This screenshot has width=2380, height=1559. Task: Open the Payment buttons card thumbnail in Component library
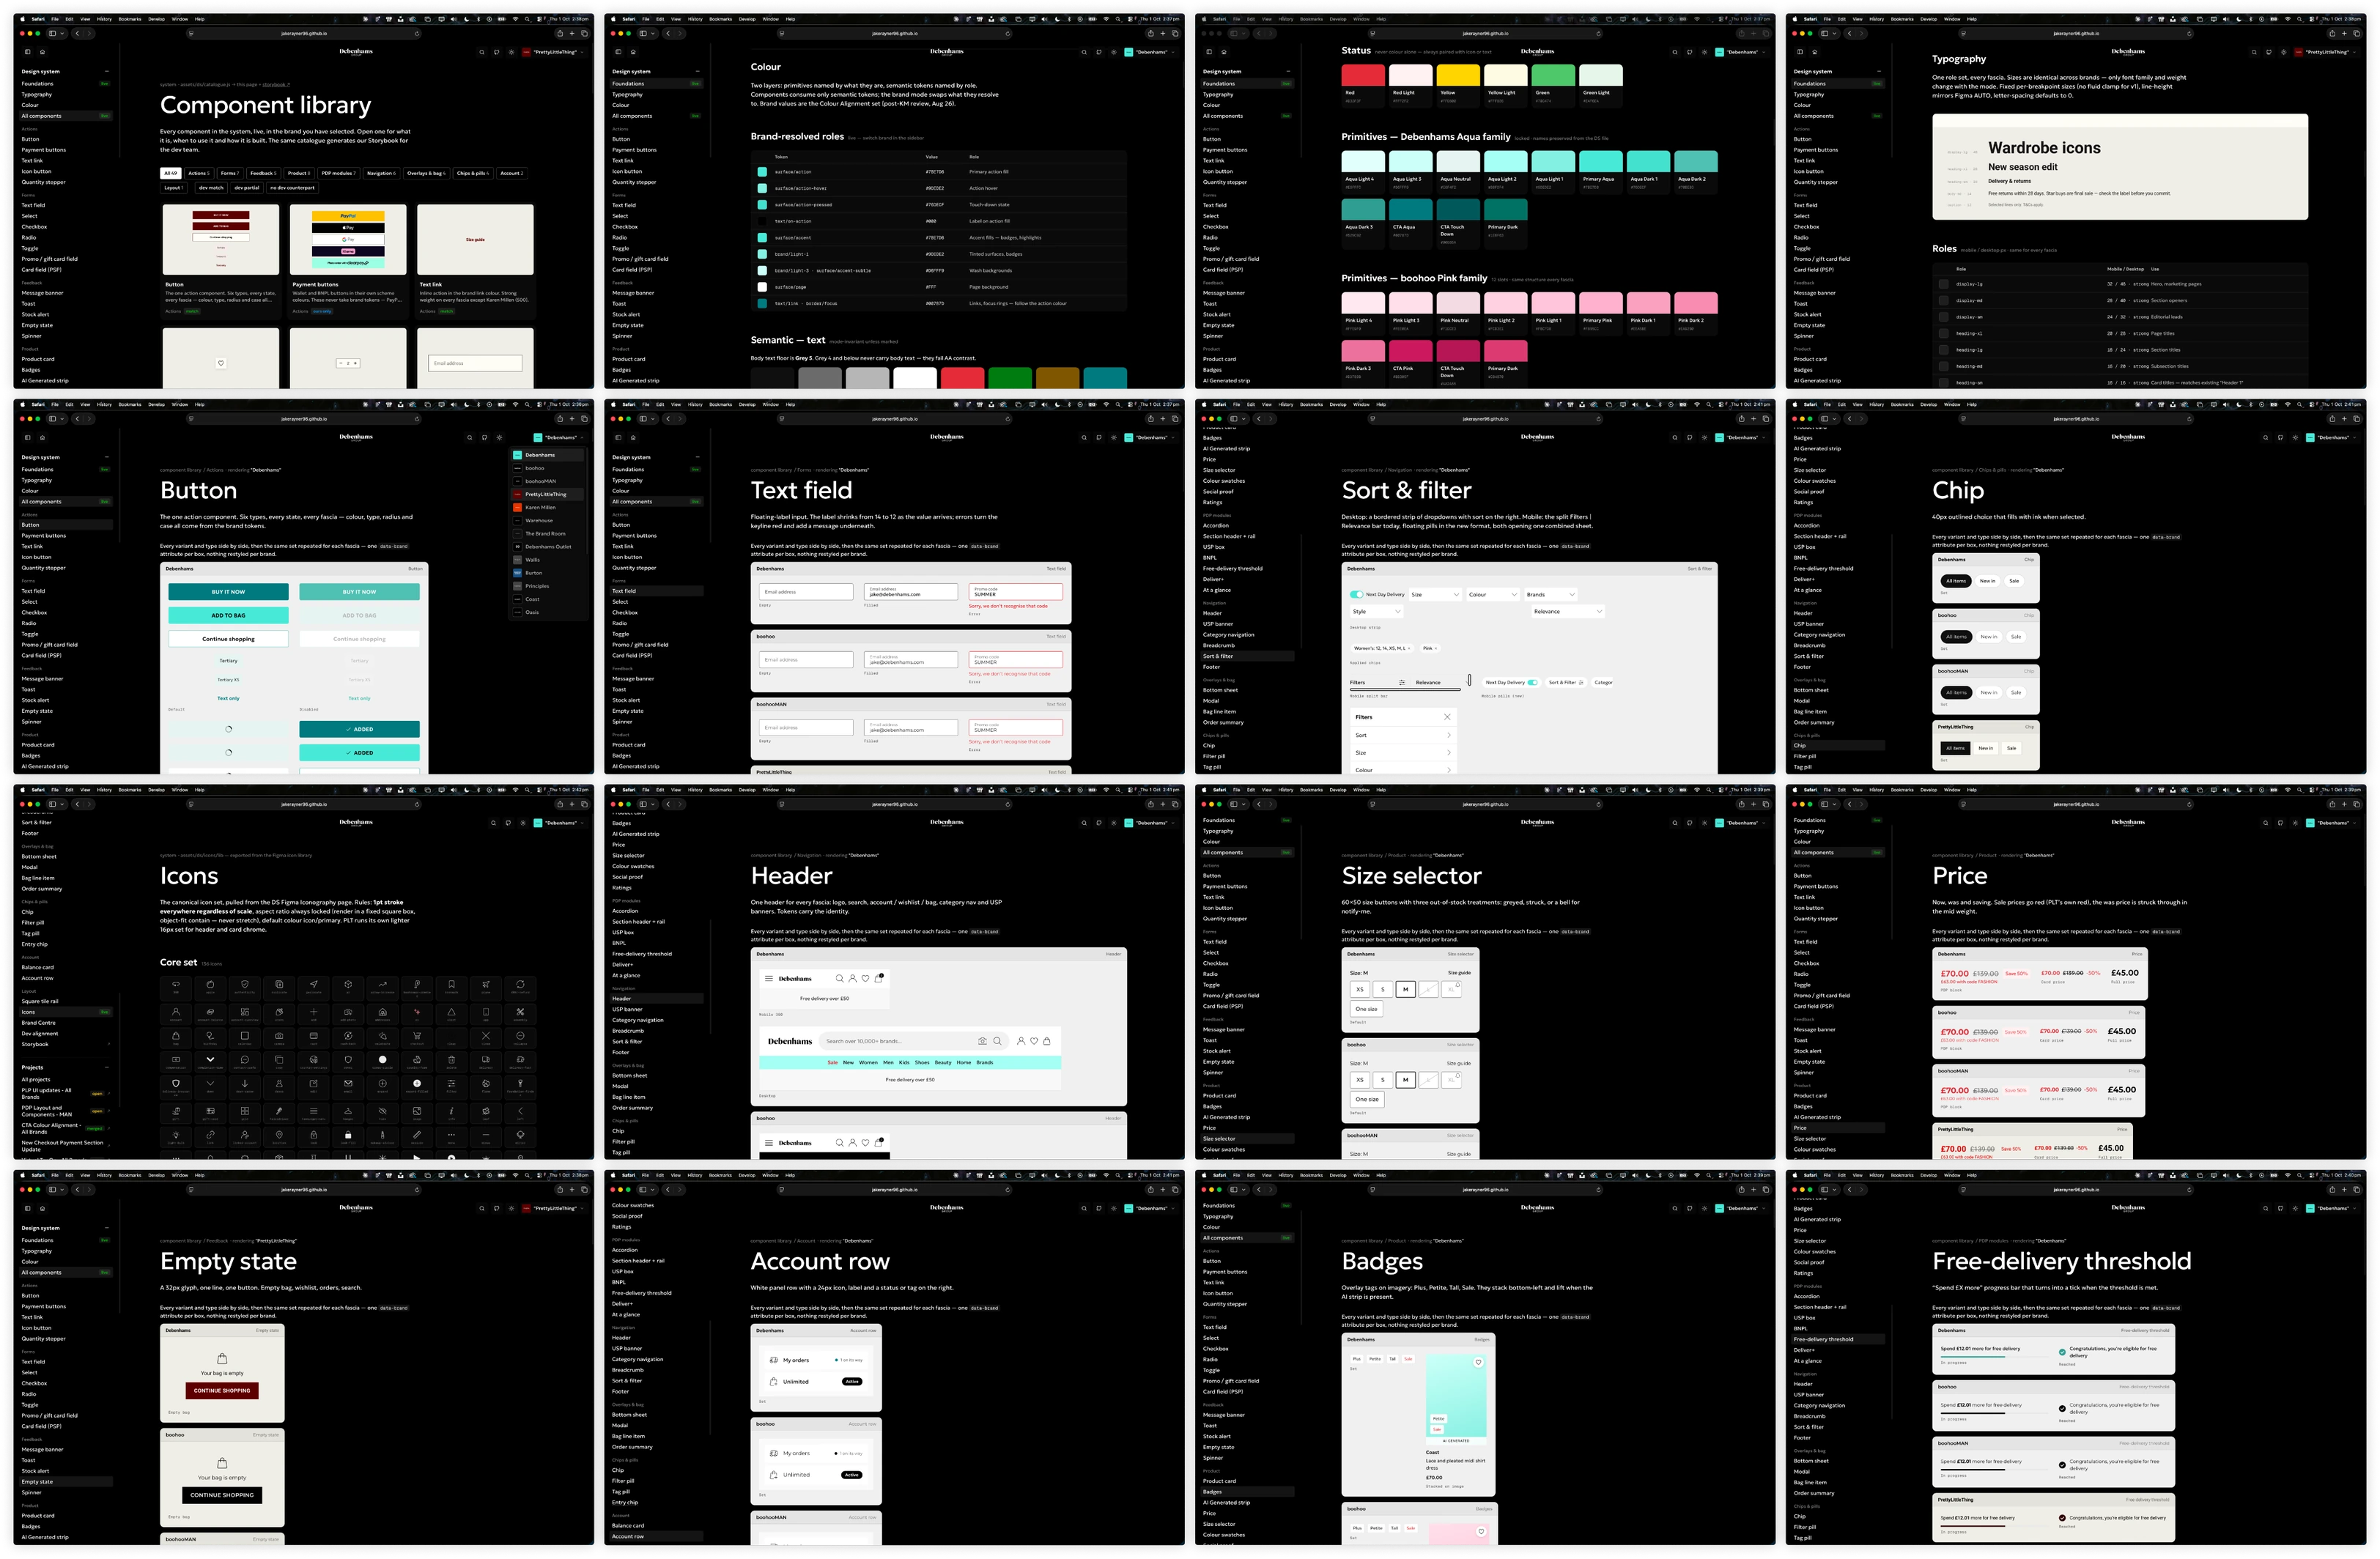pos(348,240)
